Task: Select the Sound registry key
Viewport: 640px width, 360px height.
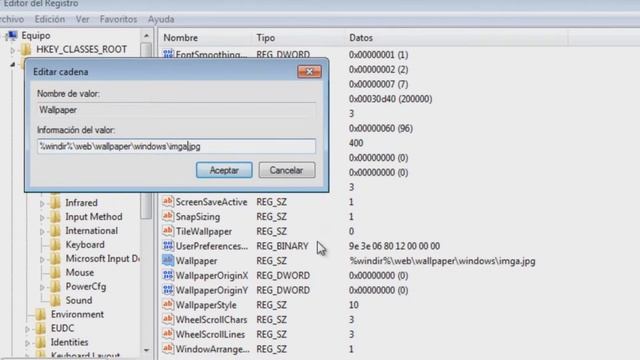Action: pyautogui.click(x=79, y=300)
